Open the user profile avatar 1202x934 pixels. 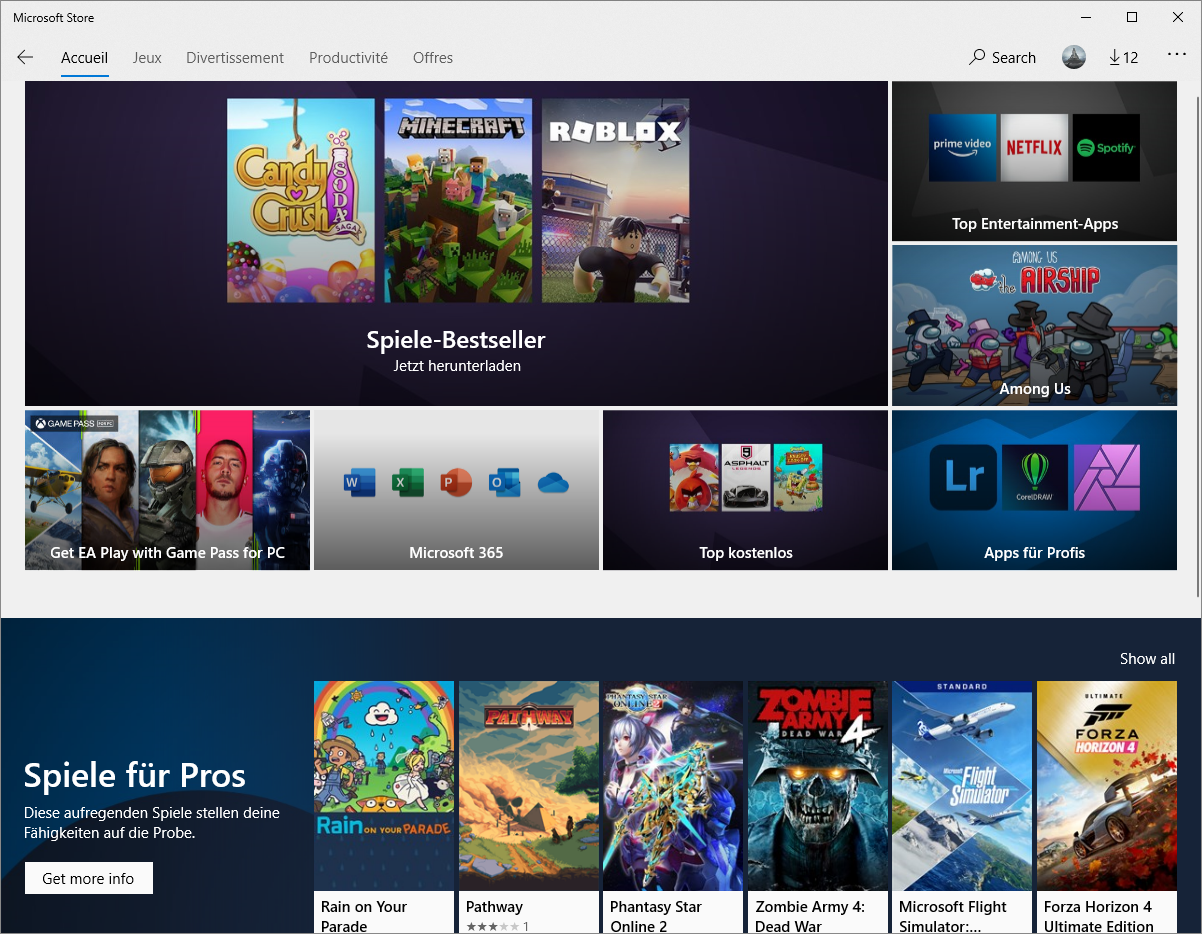(1074, 57)
